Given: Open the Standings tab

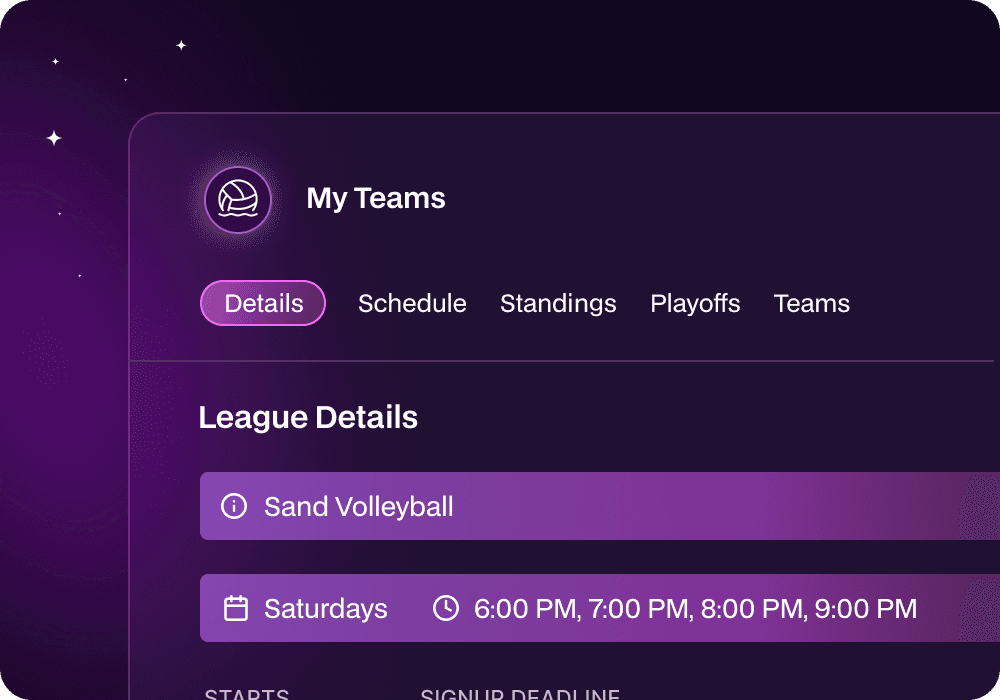Looking at the screenshot, I should coord(558,303).
